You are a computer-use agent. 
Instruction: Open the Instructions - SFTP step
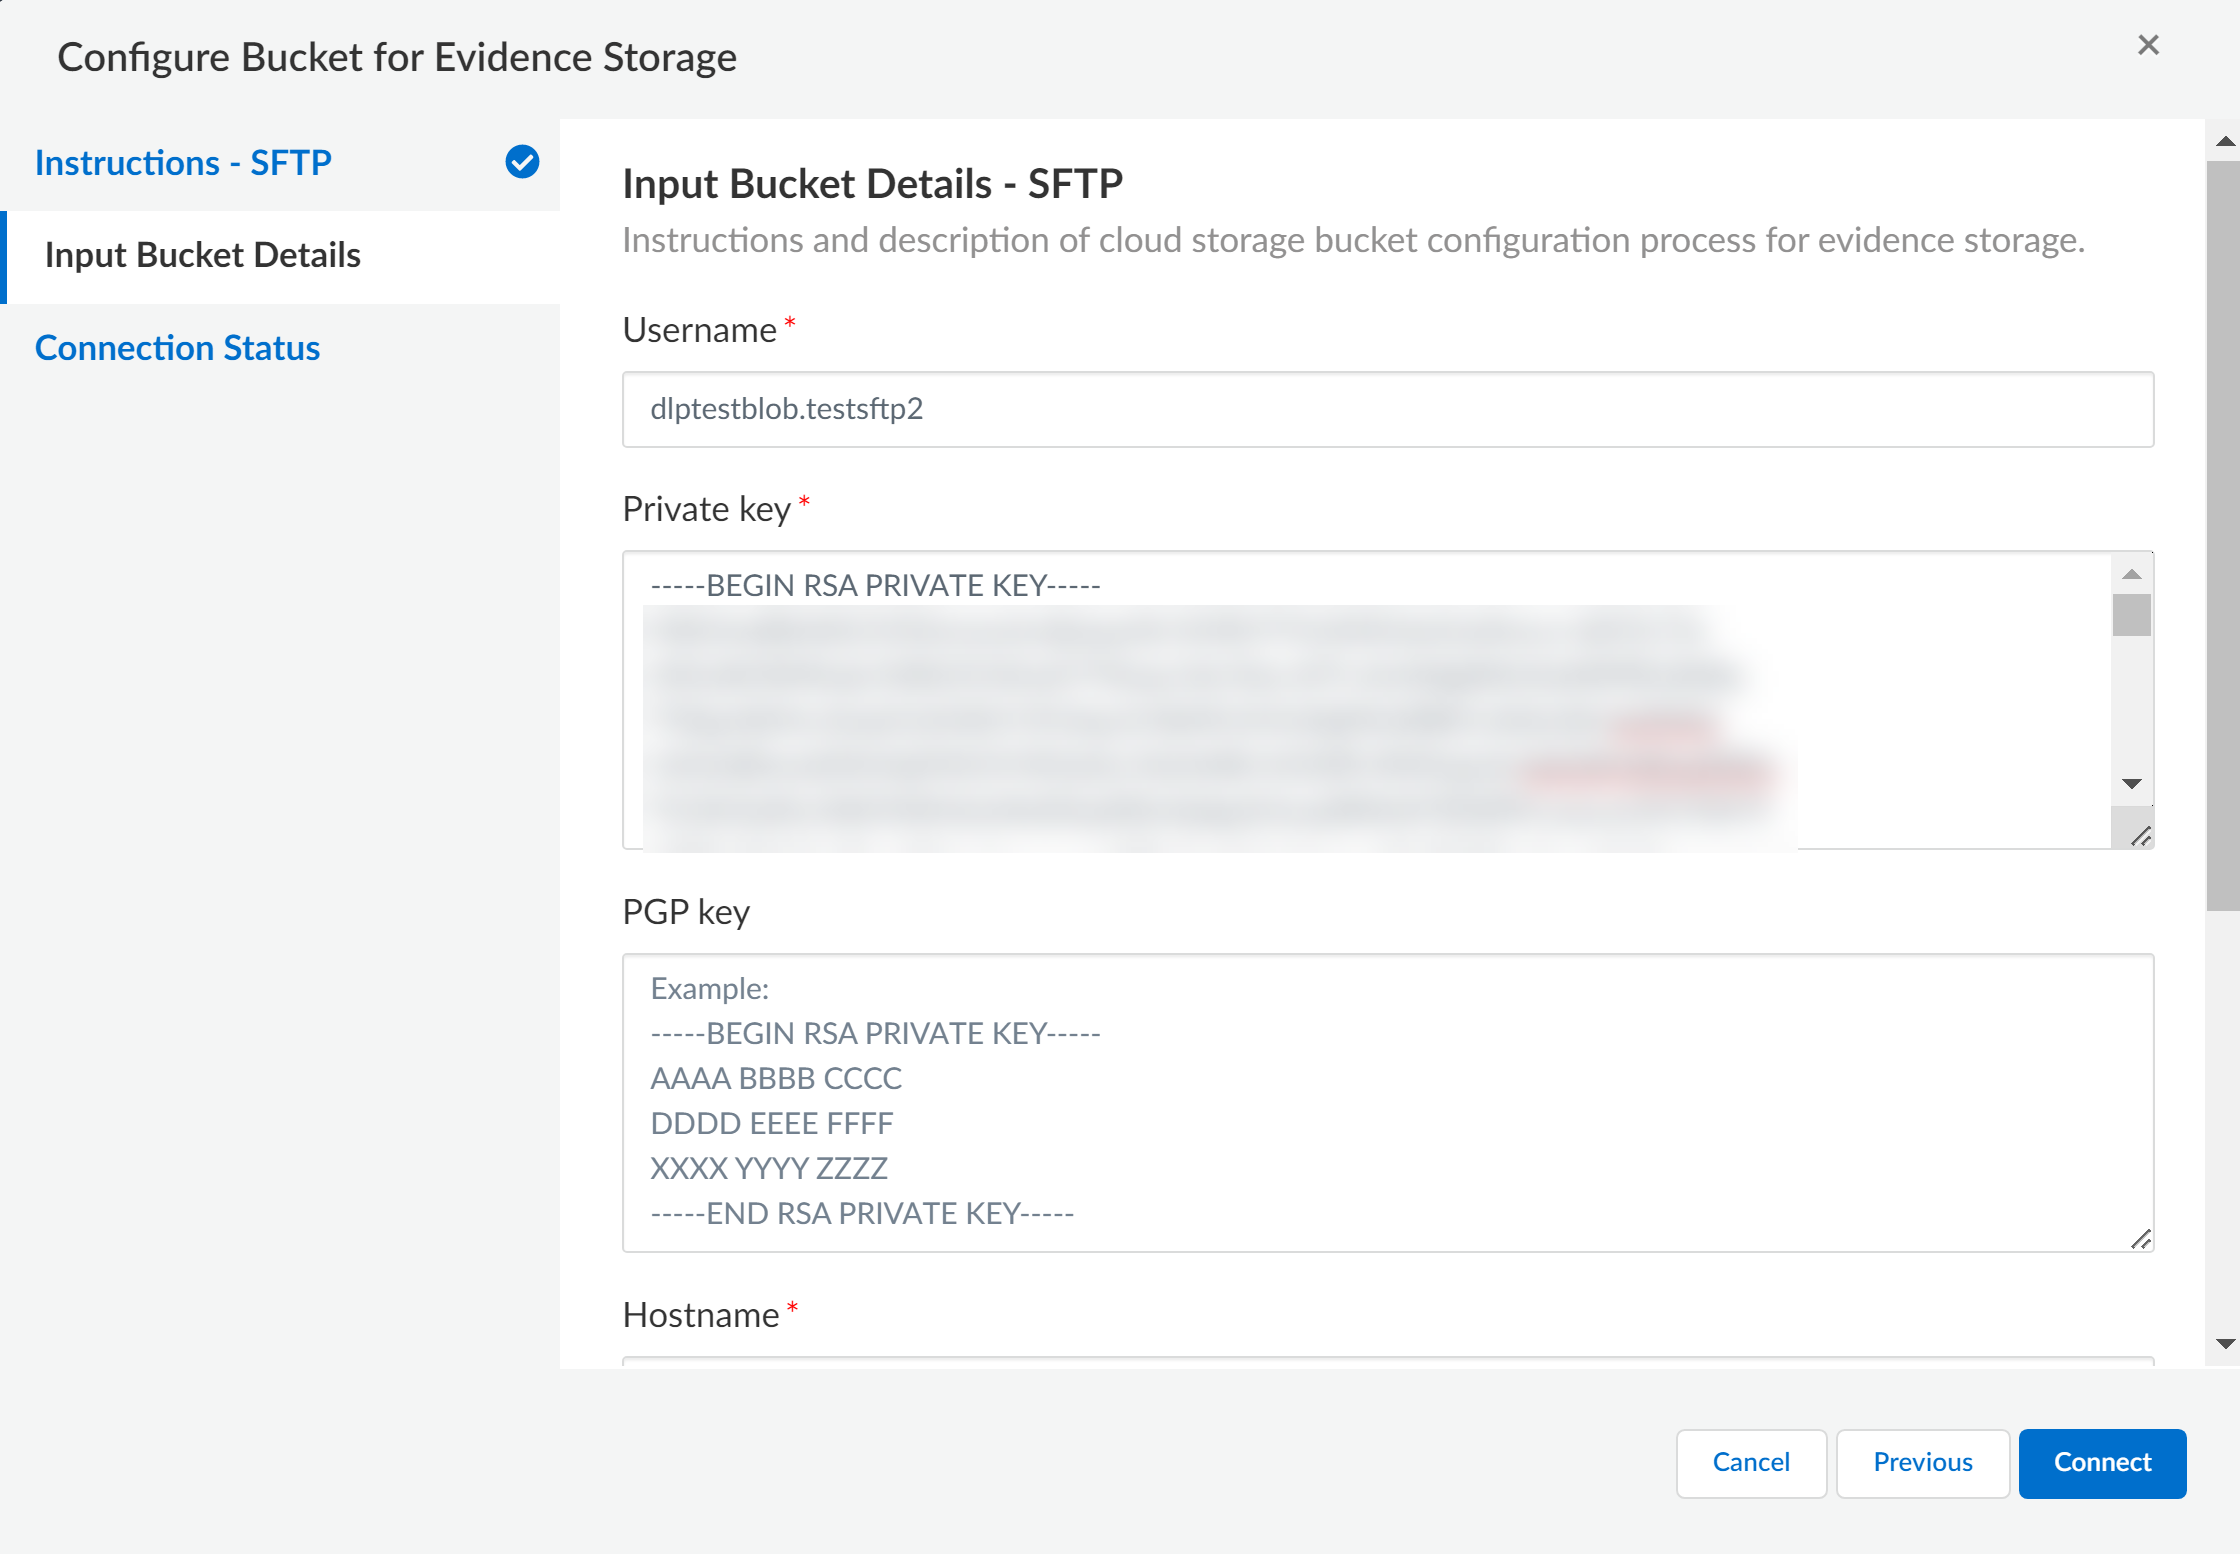[183, 163]
